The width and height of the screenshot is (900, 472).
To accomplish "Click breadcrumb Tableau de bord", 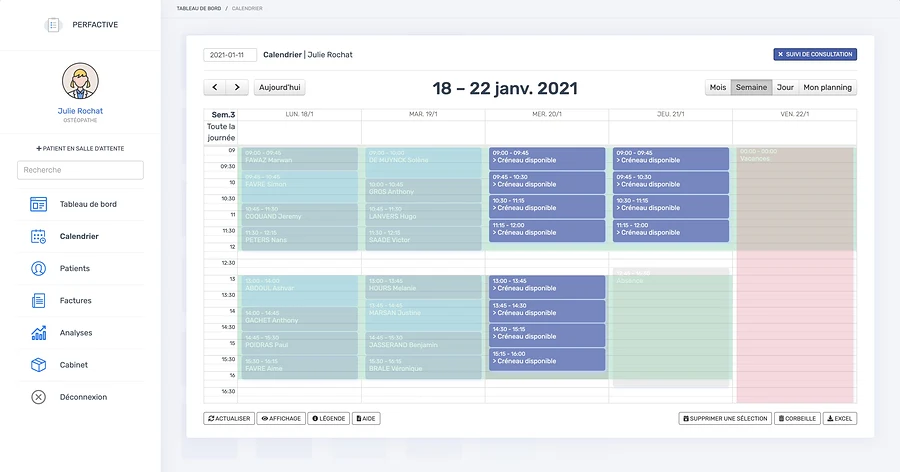I will [x=199, y=9].
